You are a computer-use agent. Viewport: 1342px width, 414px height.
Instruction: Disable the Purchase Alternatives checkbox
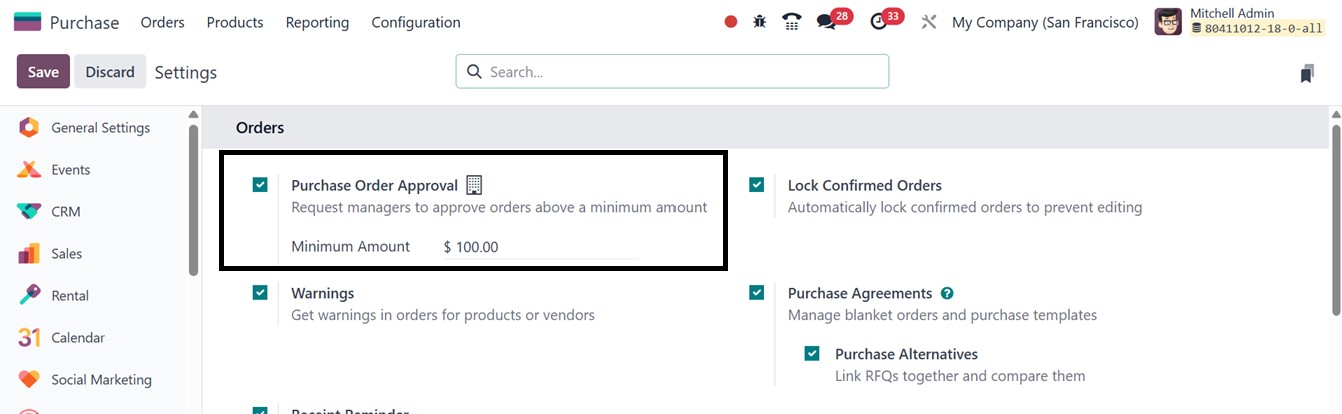click(812, 354)
